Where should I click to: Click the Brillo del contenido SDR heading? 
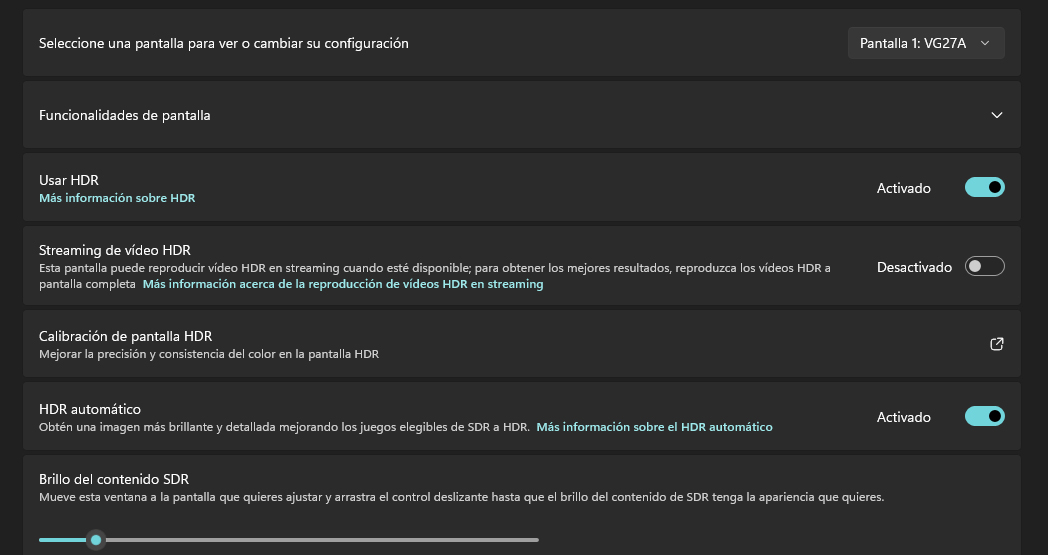114,479
